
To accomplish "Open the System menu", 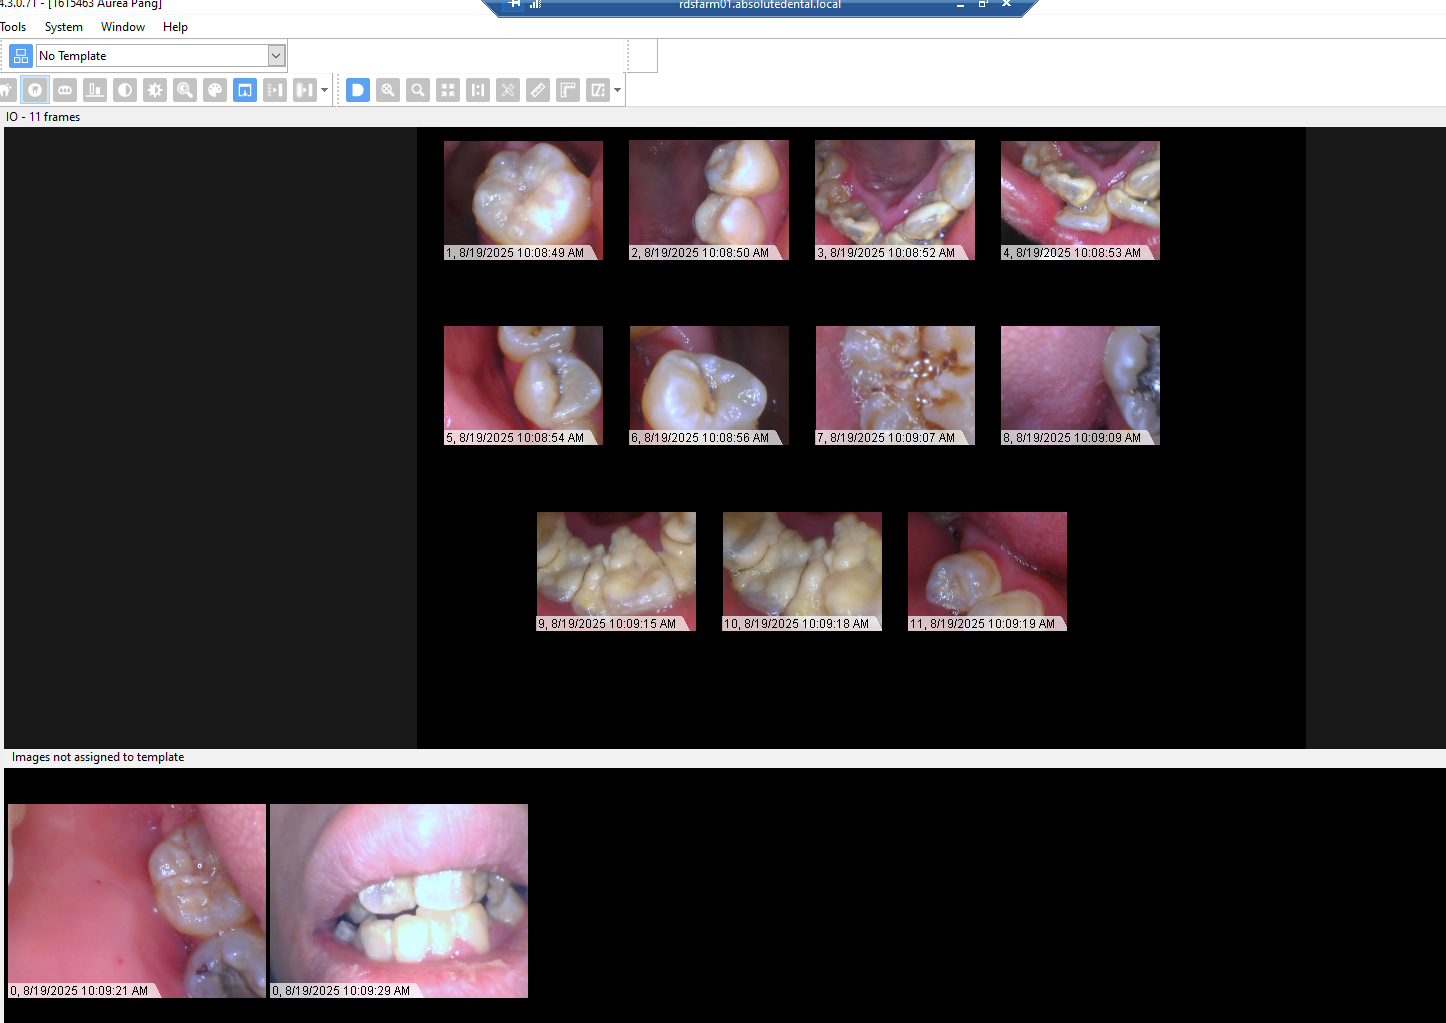I will point(63,27).
